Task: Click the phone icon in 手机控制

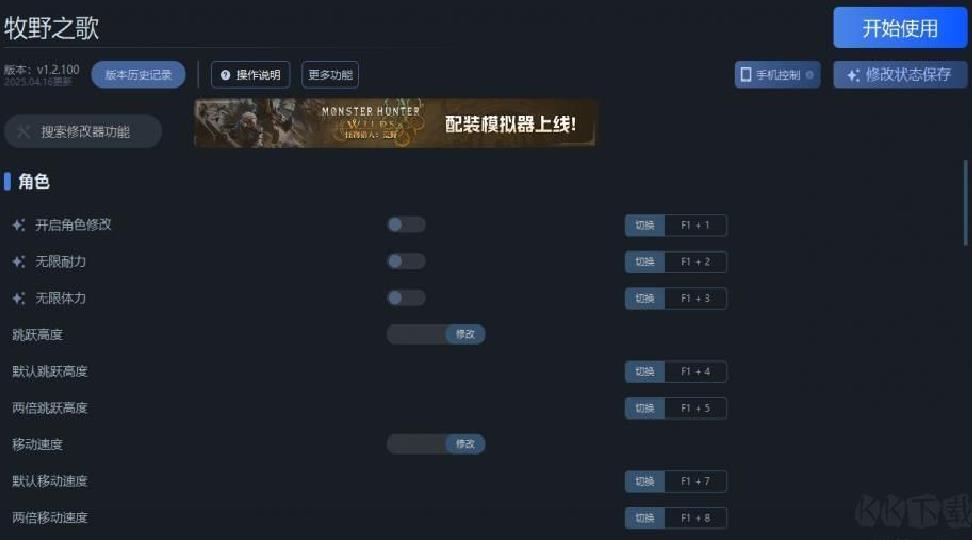Action: 746,74
